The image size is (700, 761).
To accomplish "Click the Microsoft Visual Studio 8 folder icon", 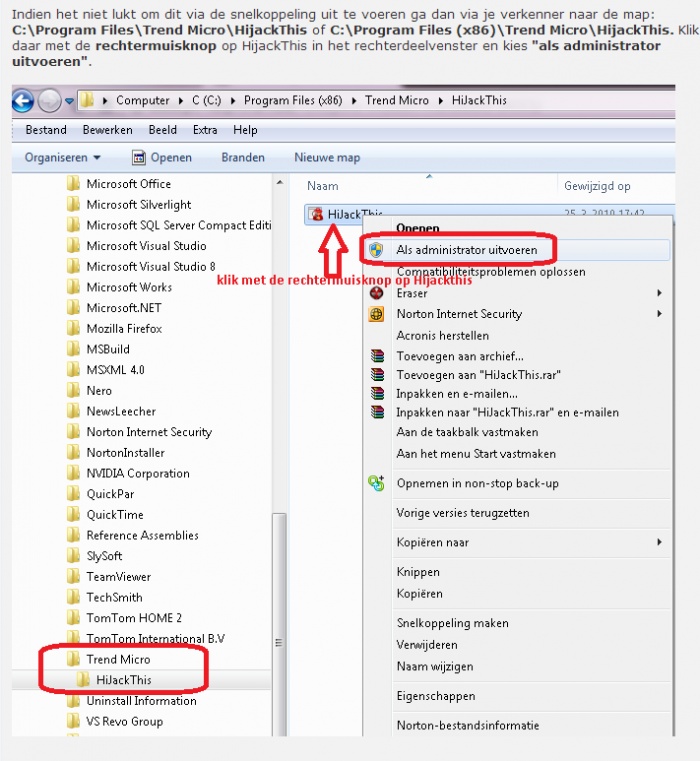I will 73,266.
